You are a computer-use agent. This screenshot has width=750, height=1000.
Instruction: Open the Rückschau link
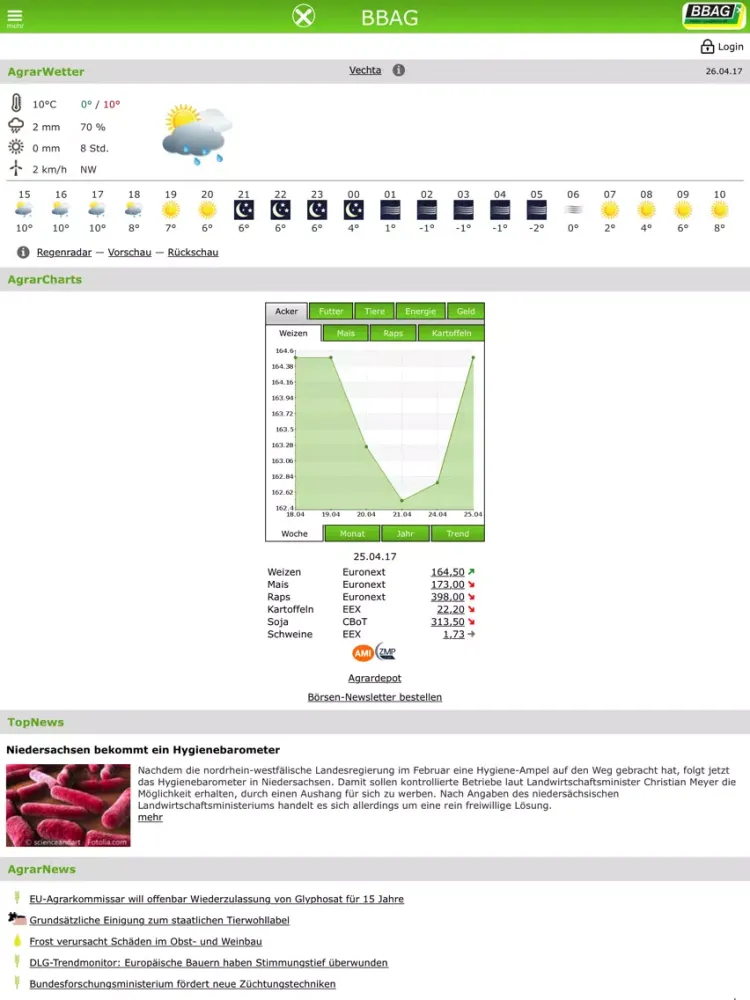193,252
